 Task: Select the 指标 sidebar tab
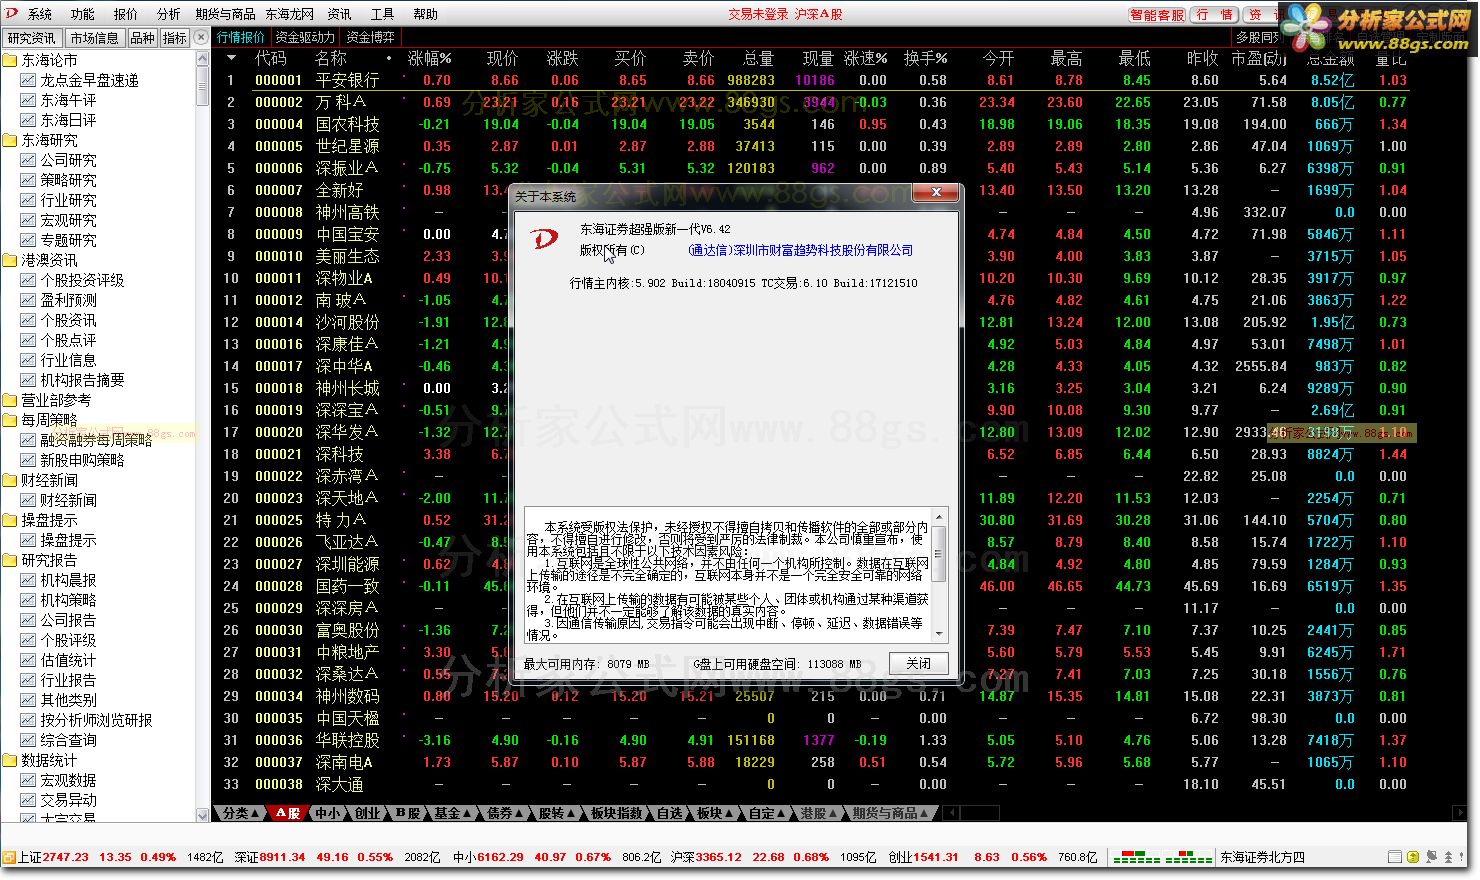(x=175, y=38)
